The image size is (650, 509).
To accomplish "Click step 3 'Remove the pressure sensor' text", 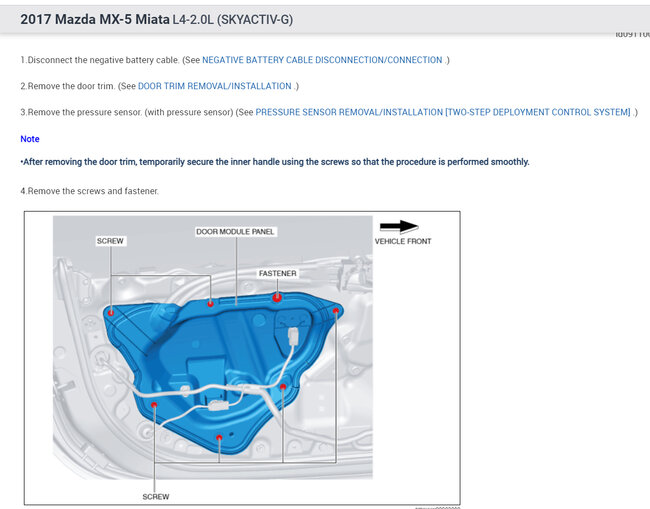I will (81, 112).
